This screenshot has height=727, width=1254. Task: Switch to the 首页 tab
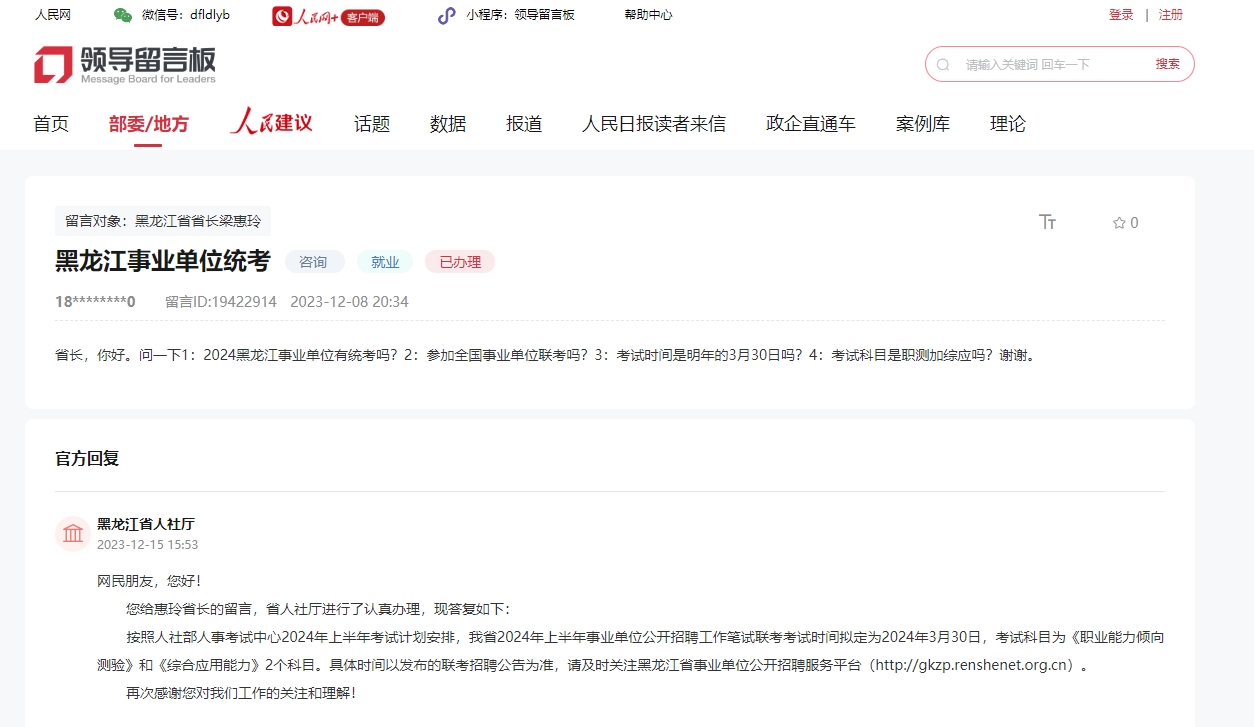pyautogui.click(x=50, y=123)
